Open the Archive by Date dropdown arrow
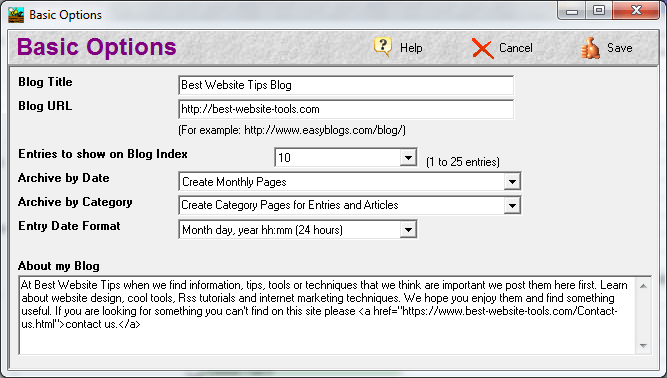667x378 pixels. click(x=512, y=182)
